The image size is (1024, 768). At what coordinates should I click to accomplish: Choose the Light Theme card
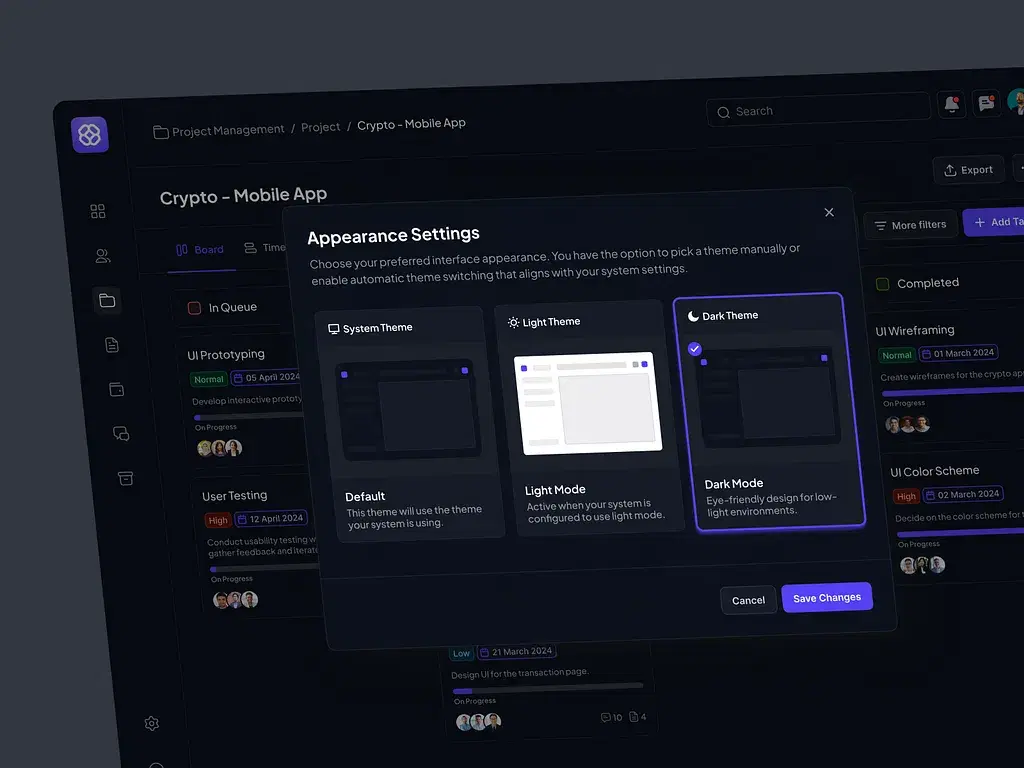tap(588, 418)
